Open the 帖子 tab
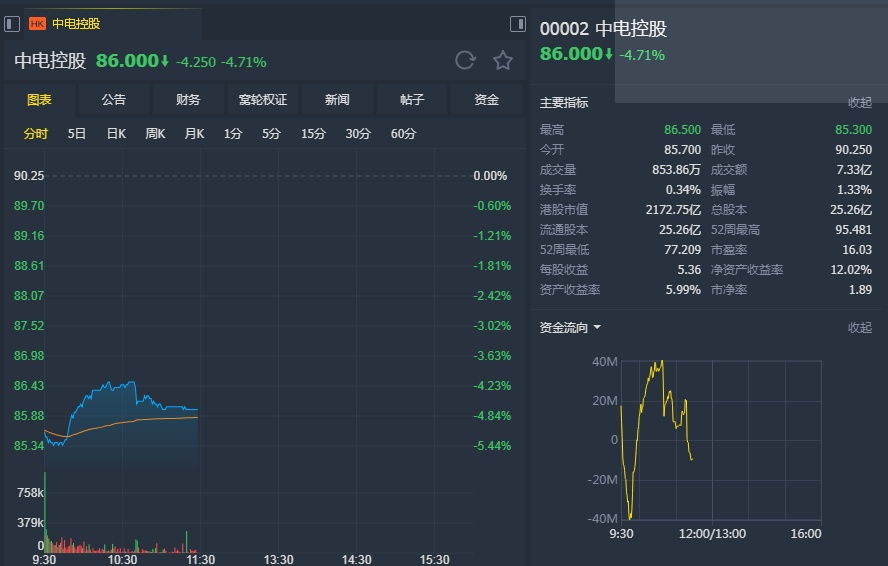The height and width of the screenshot is (566, 888). (x=412, y=100)
